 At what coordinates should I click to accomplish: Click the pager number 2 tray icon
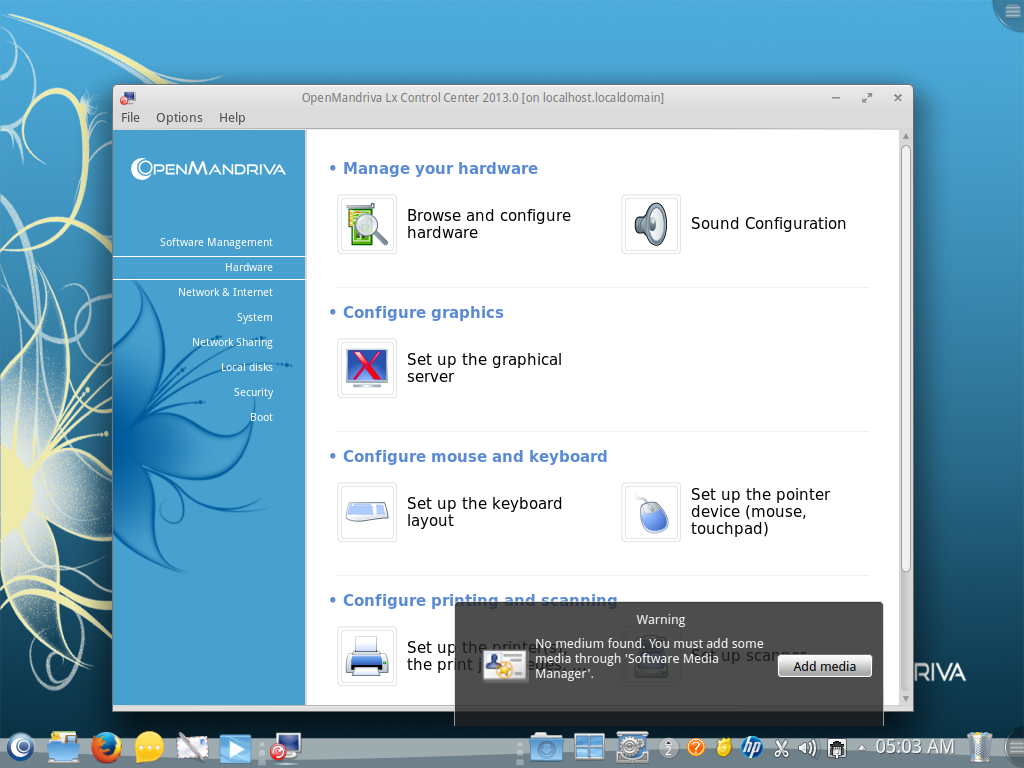(x=668, y=746)
